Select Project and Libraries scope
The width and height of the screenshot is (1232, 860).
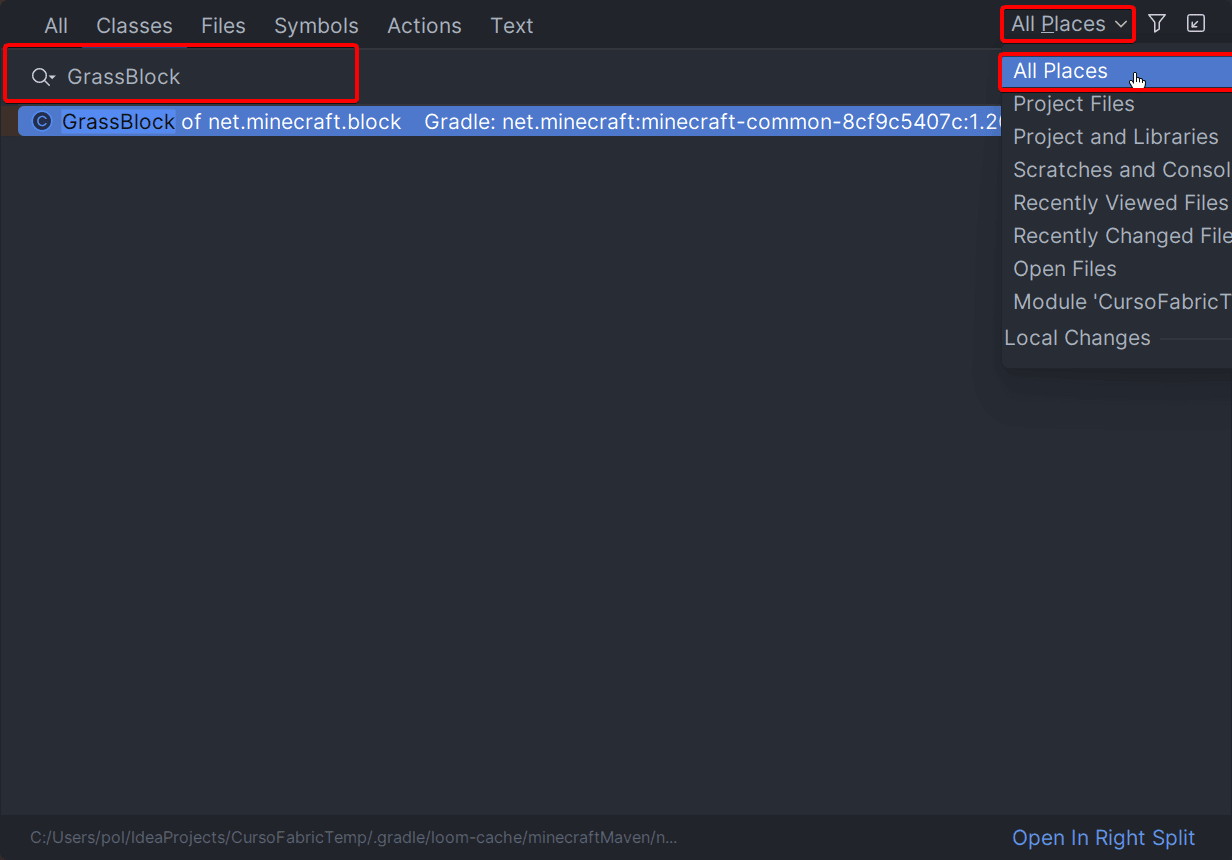1116,137
